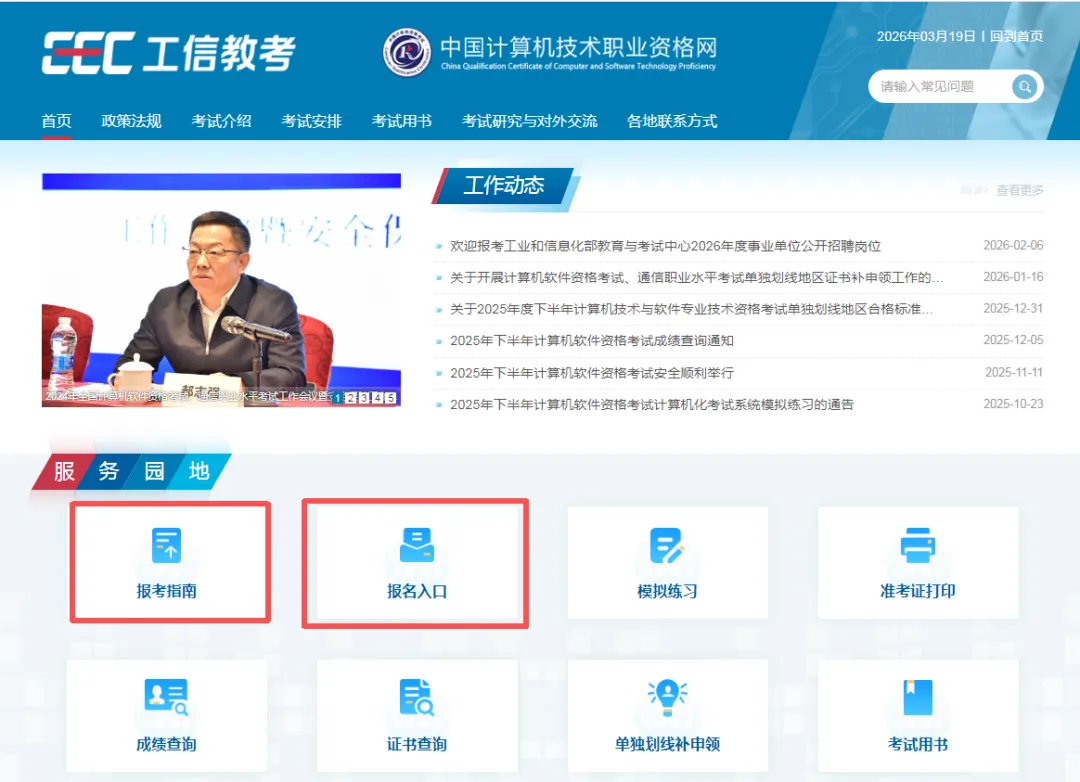Open the 证书查询 certificate inquiry icon
This screenshot has height=782, width=1080.
click(417, 716)
